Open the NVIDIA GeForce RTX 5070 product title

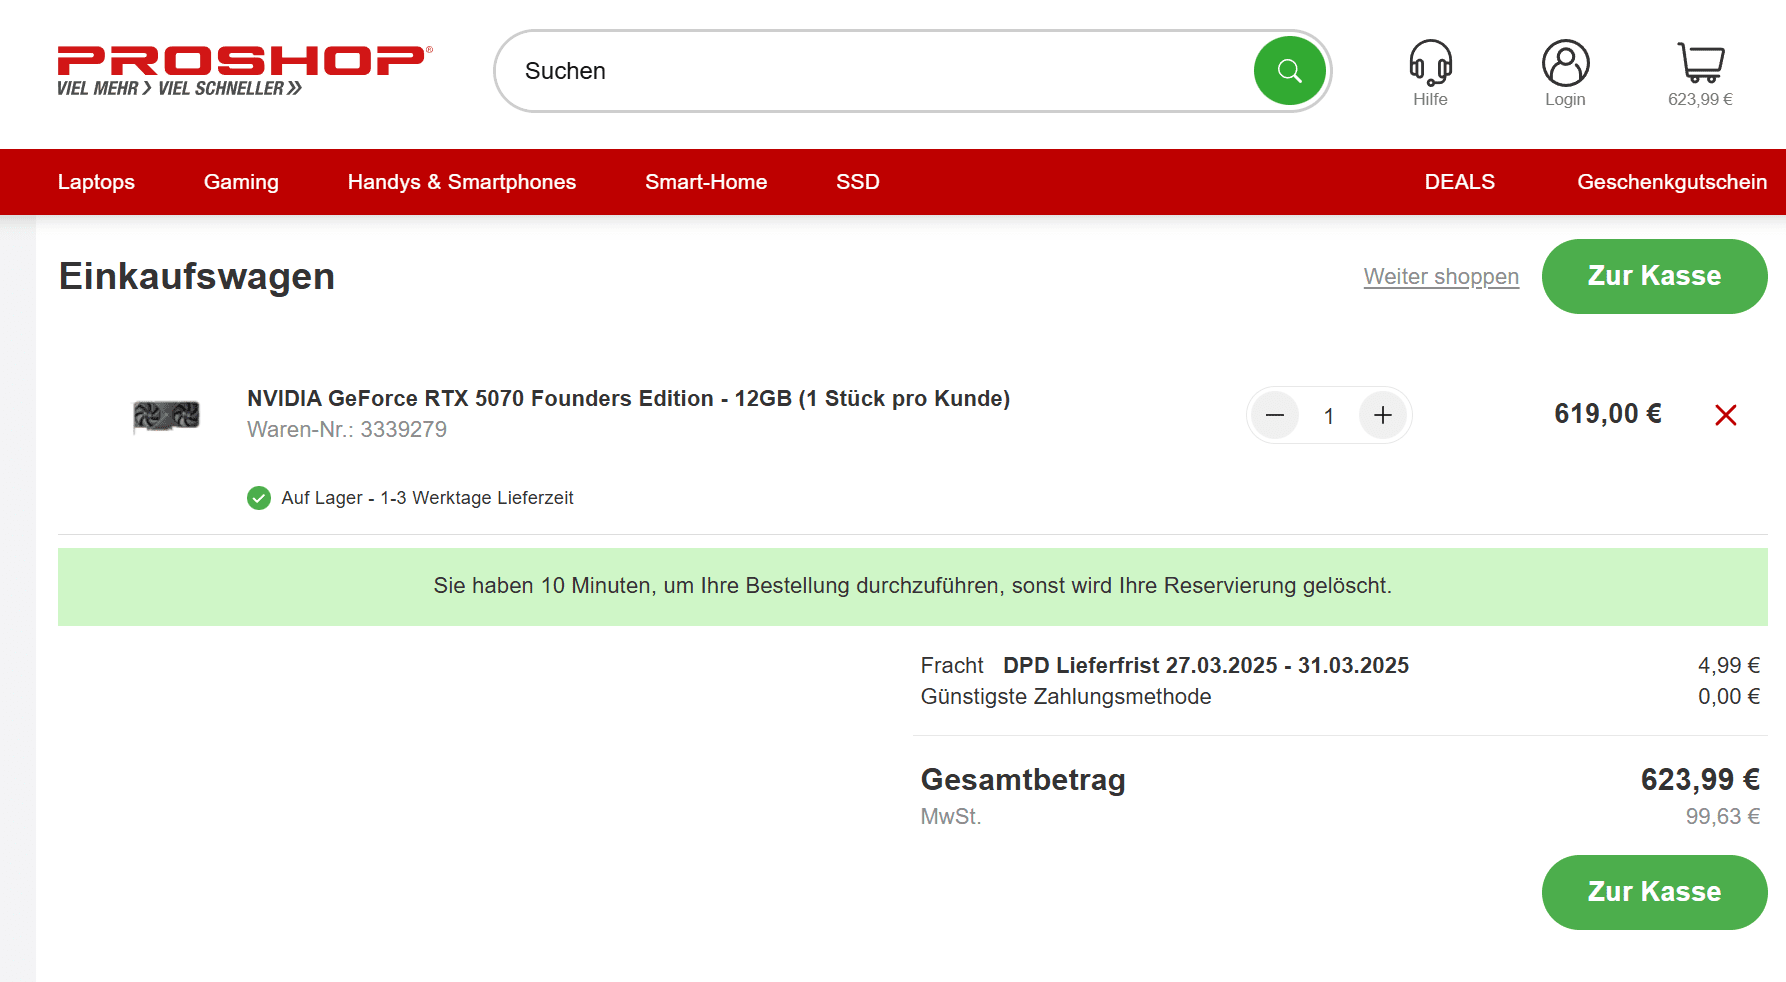629,398
